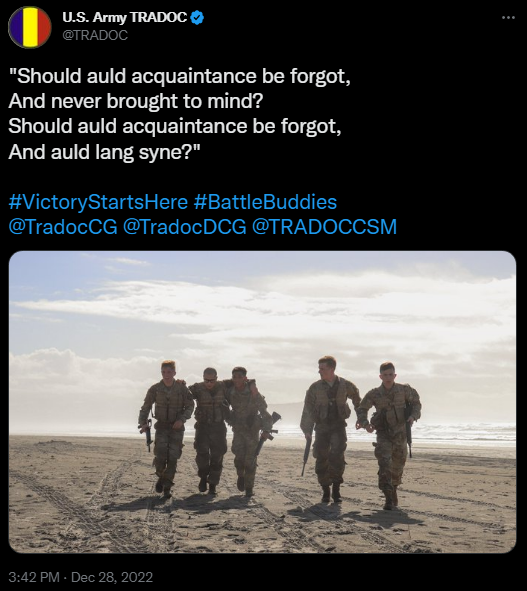
Task: Click the 3:42 PM timestamp
Action: click(34, 577)
